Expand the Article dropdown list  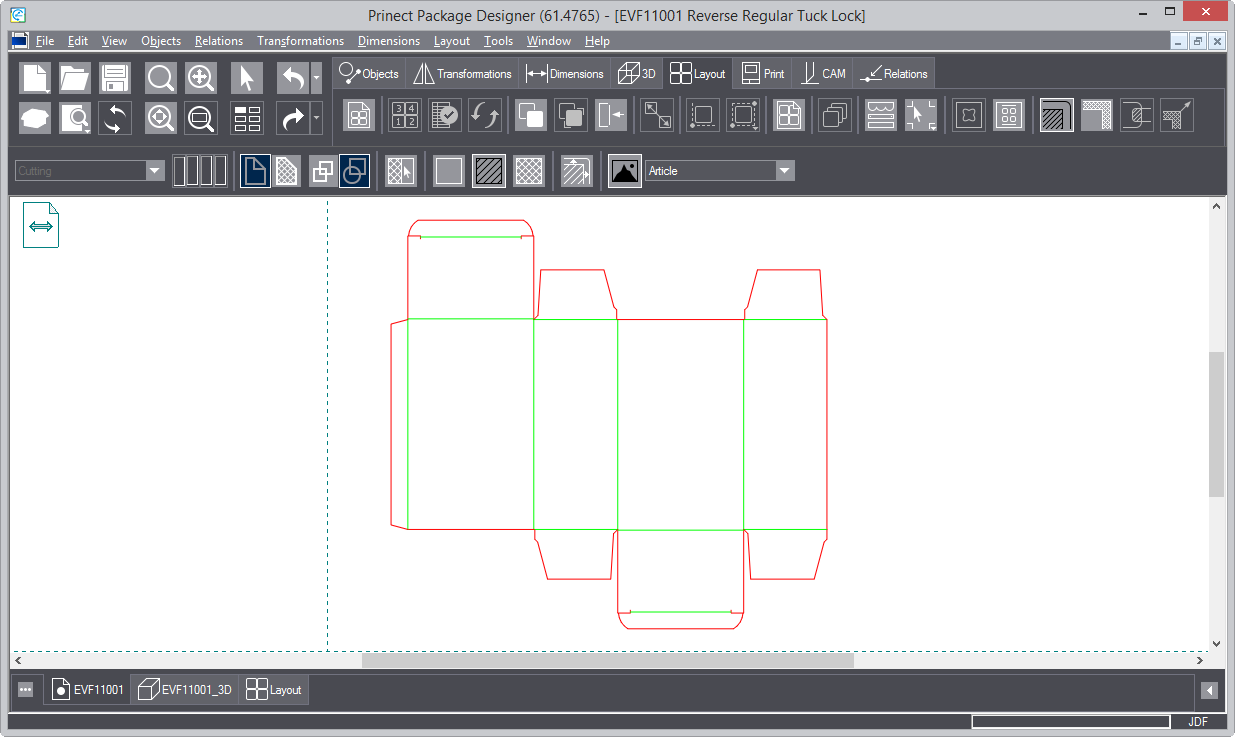[785, 171]
